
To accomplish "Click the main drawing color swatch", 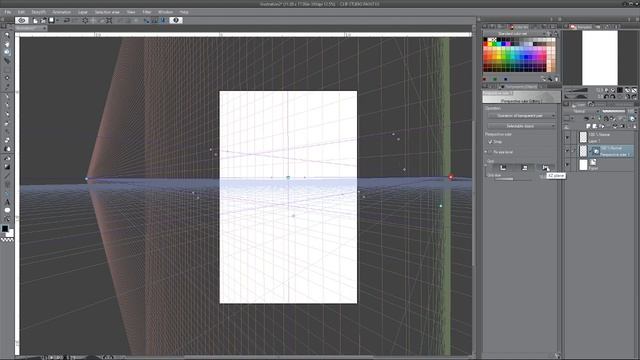I will (5, 229).
